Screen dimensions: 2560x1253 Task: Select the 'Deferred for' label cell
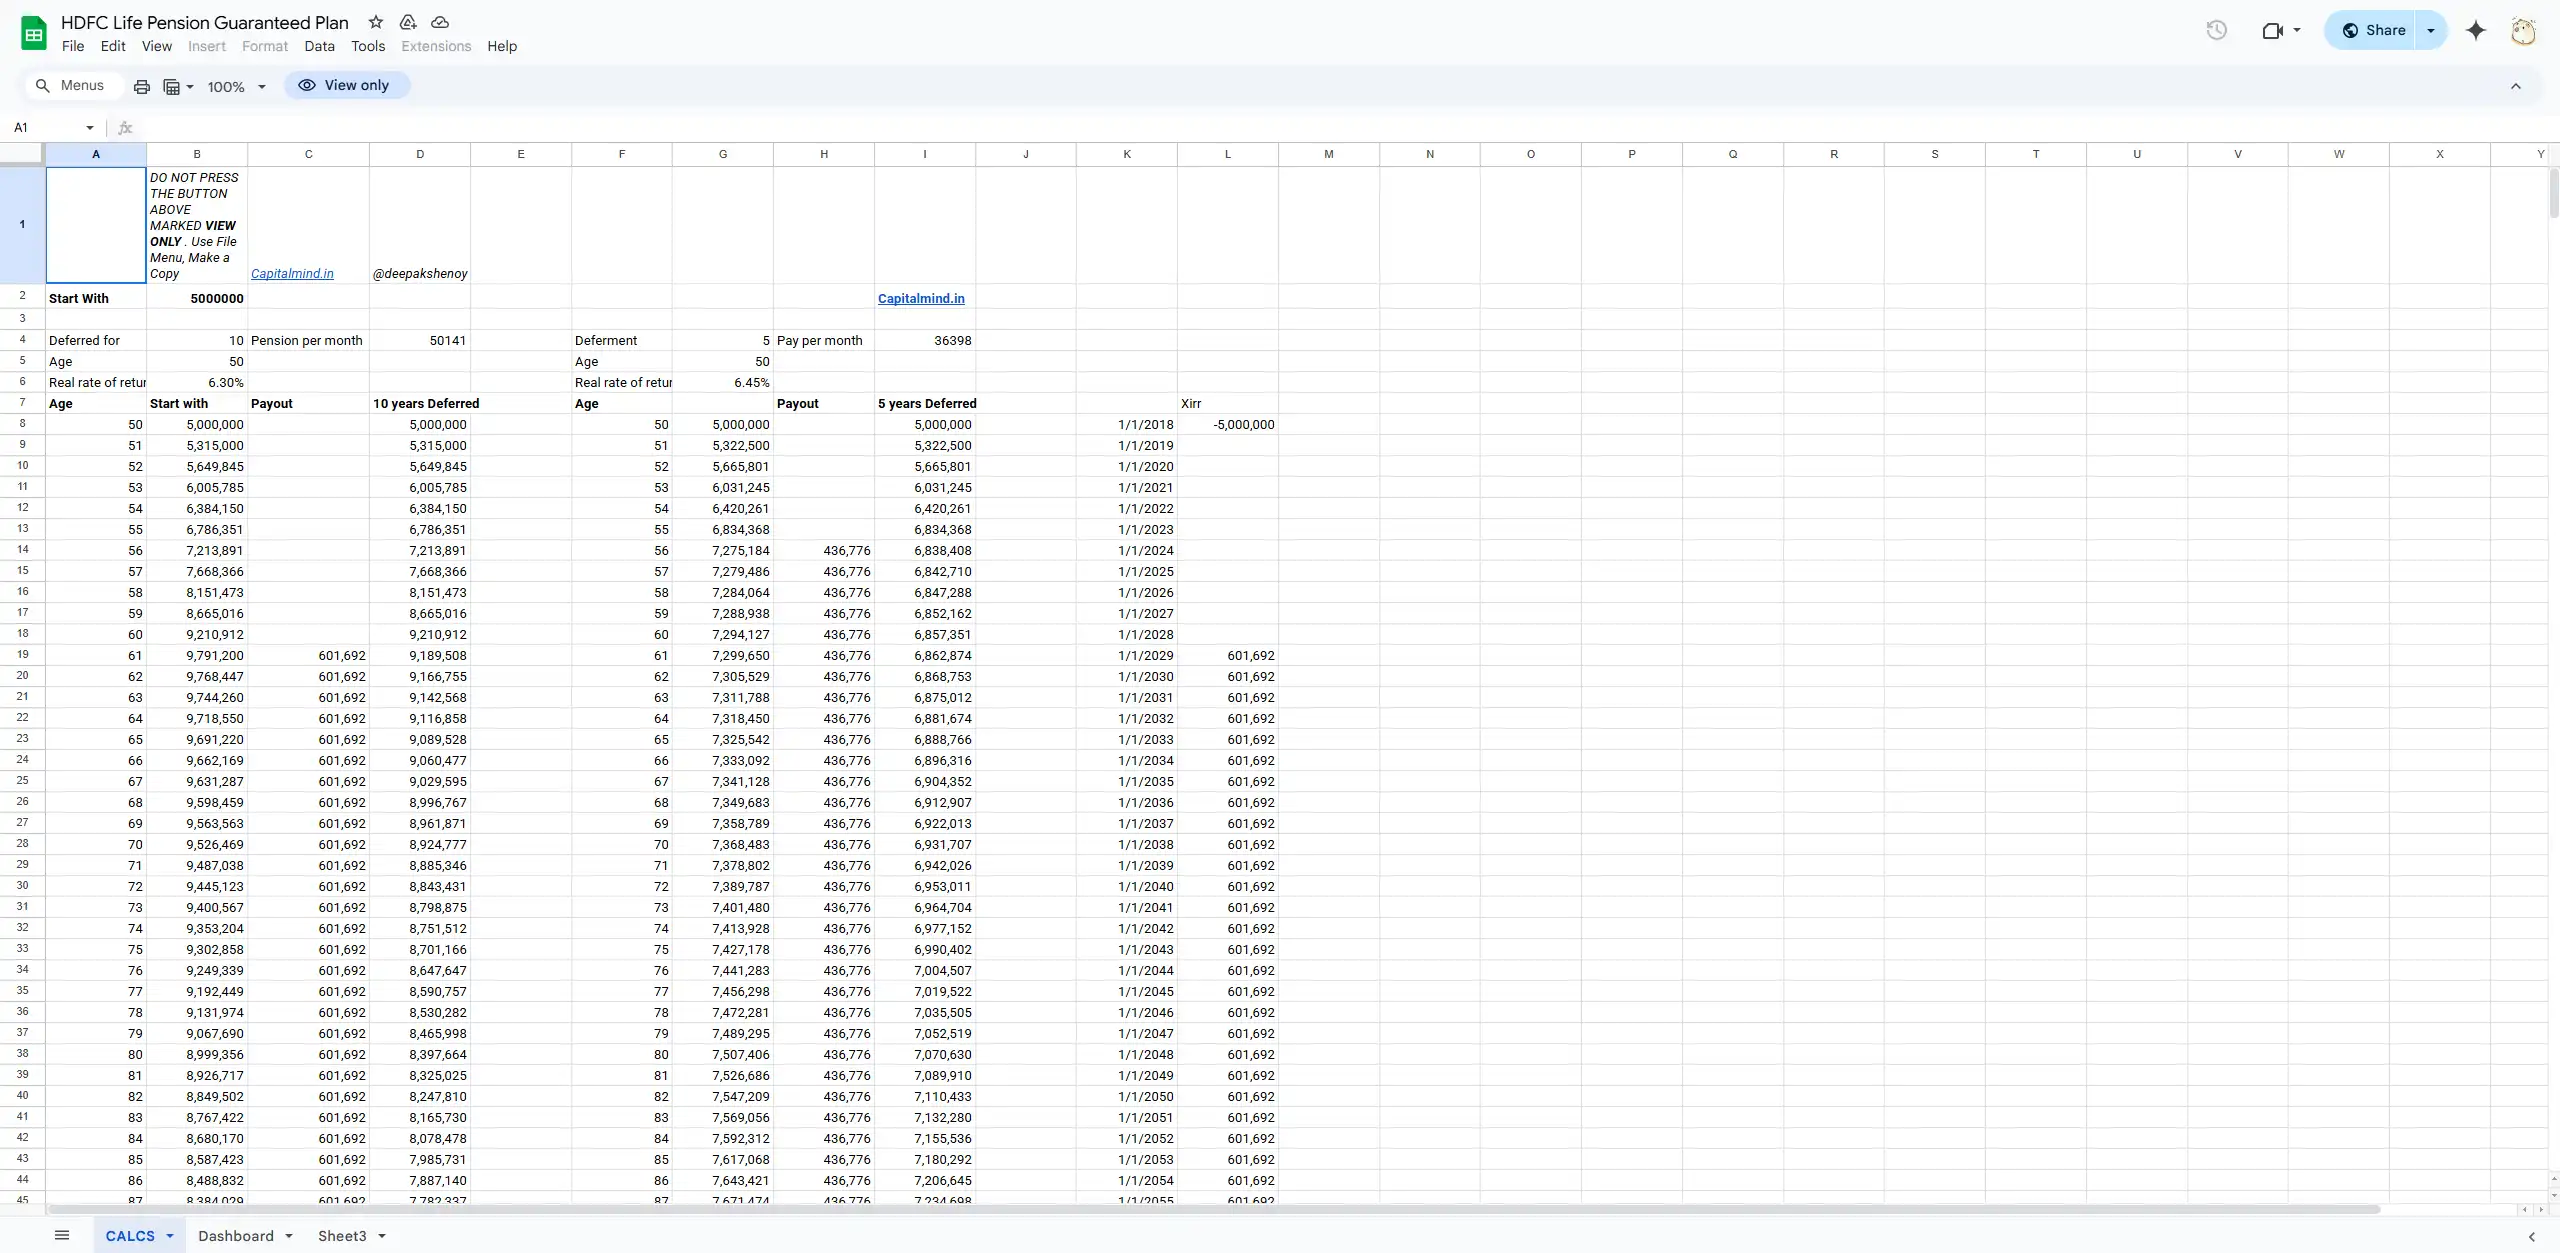click(96, 340)
